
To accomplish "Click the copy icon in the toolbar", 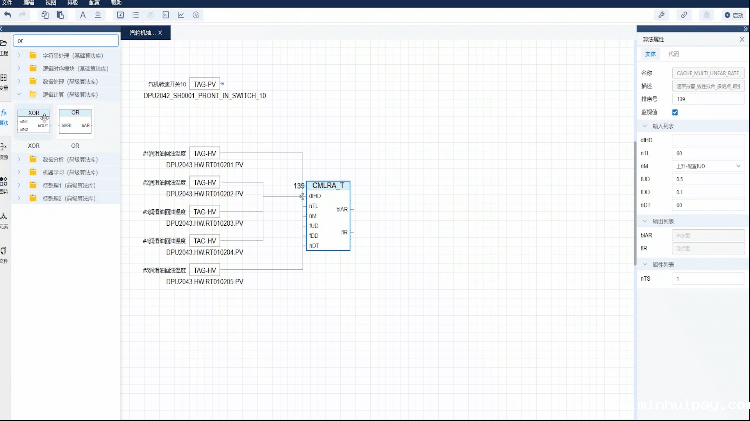I will (45, 15).
